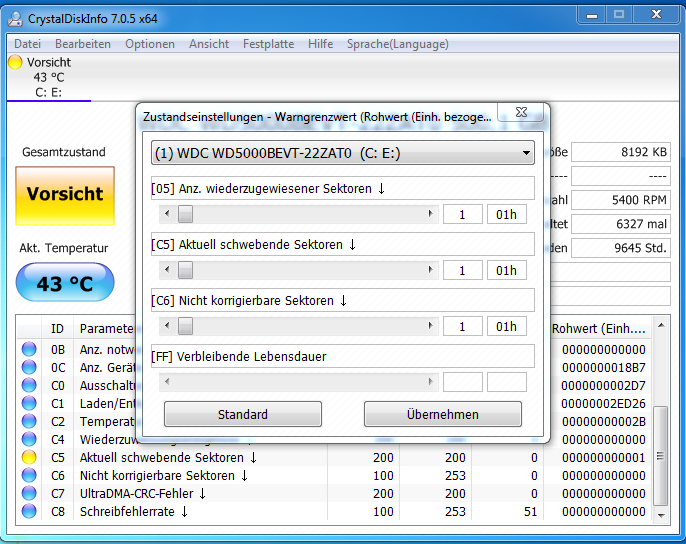Click the blue status orb for ID C2
The image size is (686, 544).
tap(29, 421)
